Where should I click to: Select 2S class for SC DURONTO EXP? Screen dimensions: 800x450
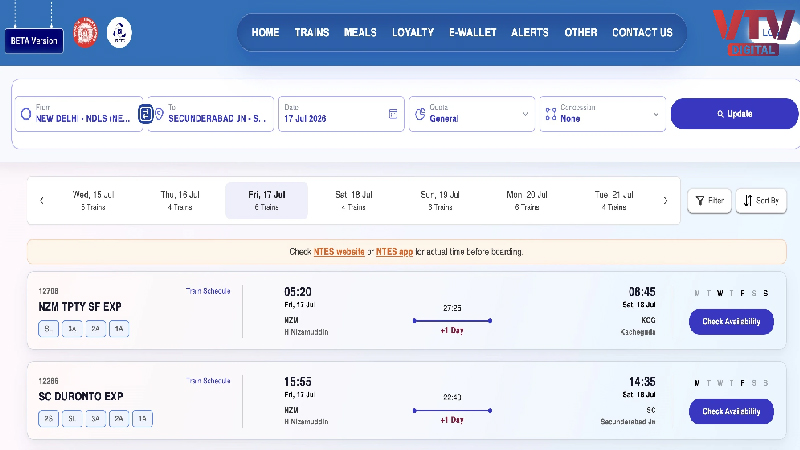(x=48, y=418)
